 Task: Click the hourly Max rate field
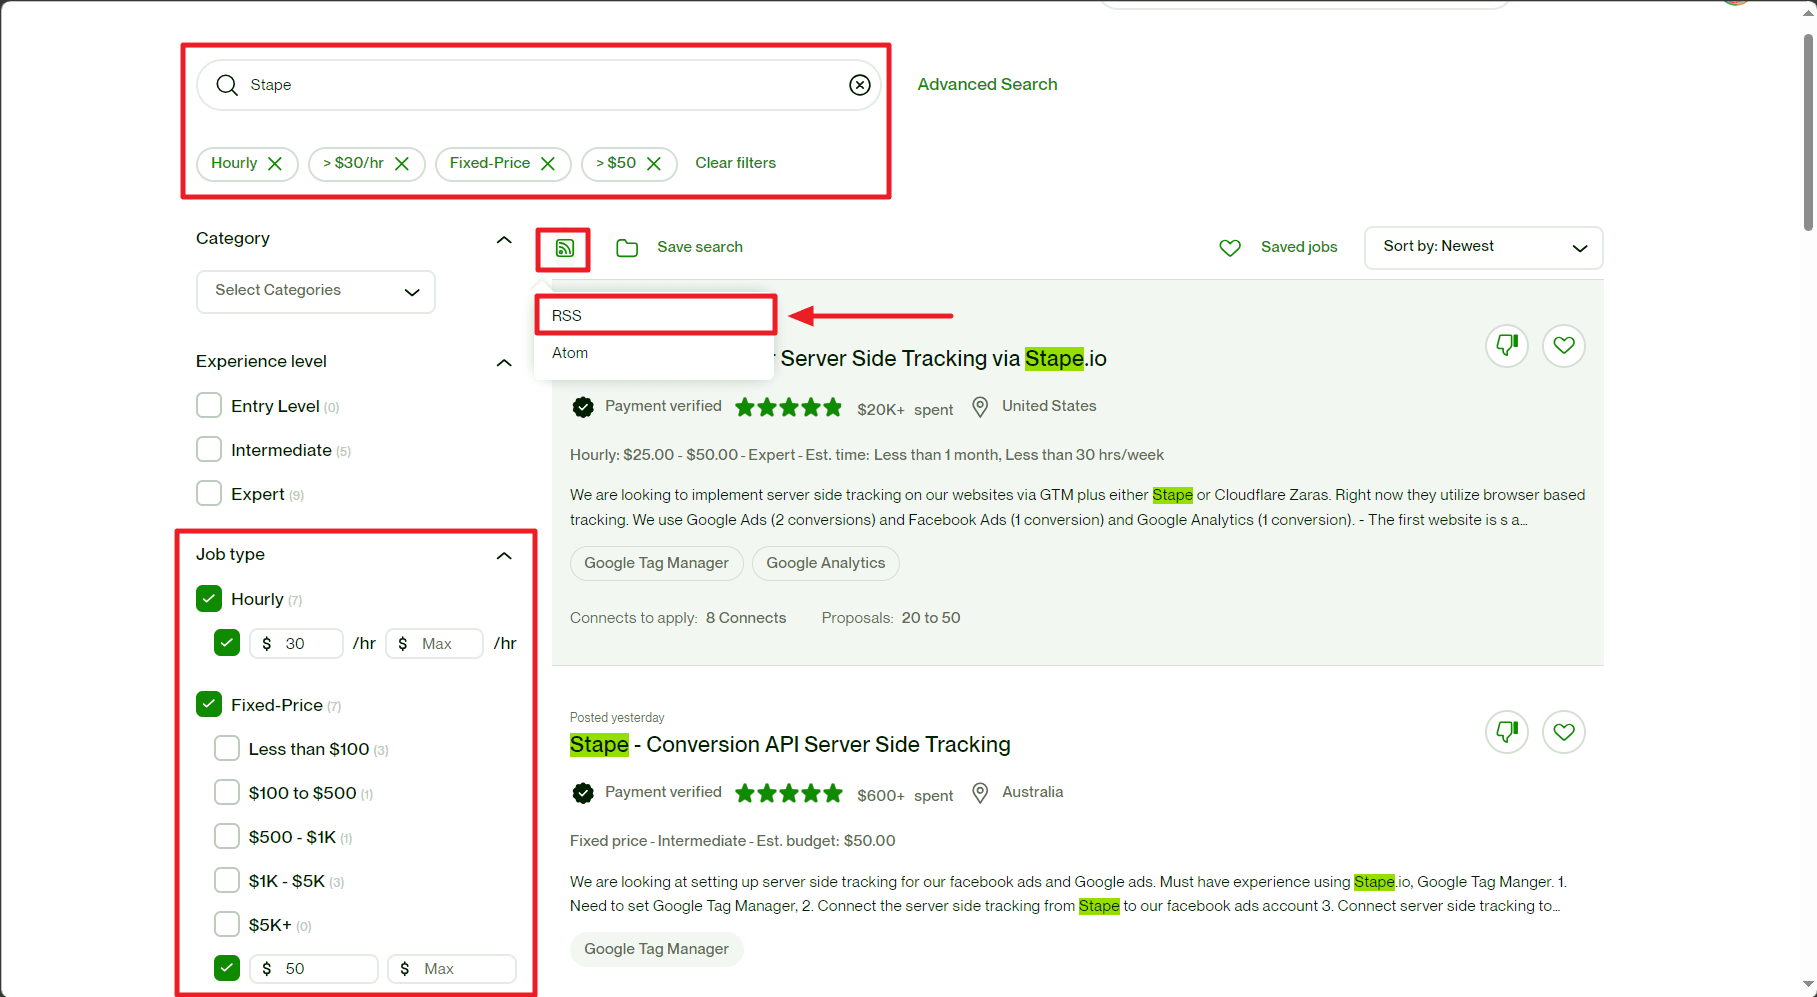[435, 643]
